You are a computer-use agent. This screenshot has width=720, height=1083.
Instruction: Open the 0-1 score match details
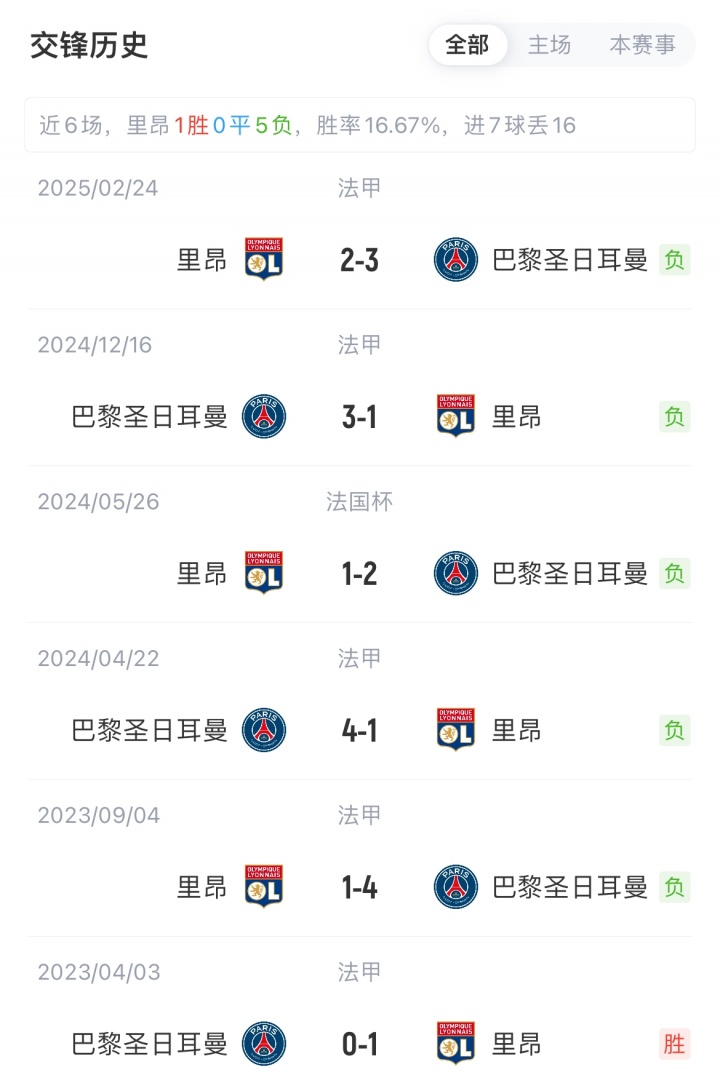(x=359, y=1044)
